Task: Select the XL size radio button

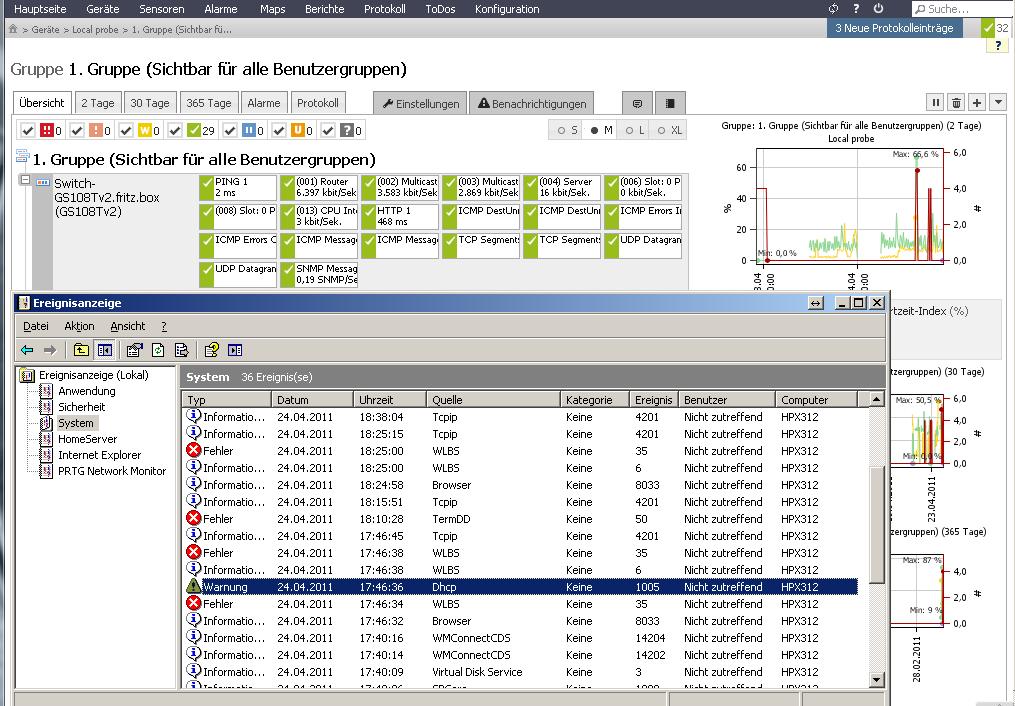Action: tap(661, 131)
